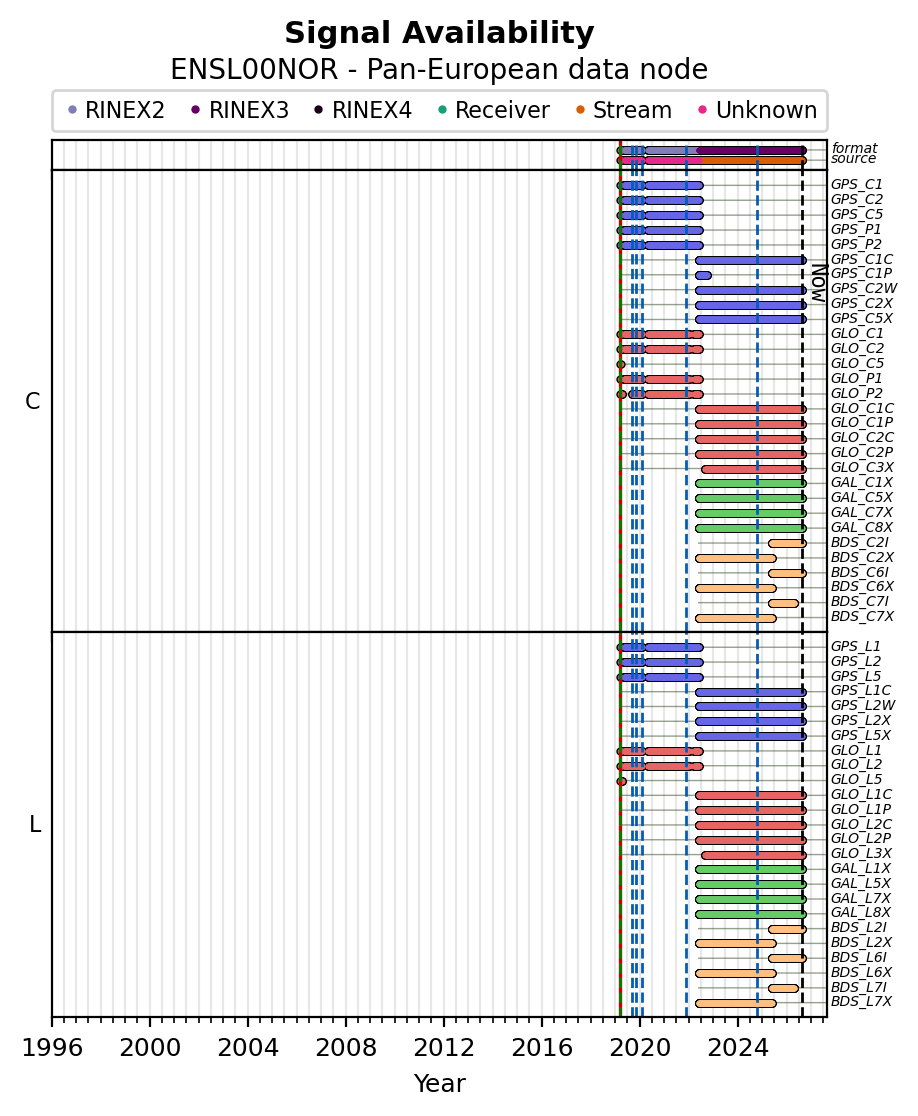This screenshot has width=918, height=1116.
Task: Click the RINEX3 legend marker
Action: 196,110
